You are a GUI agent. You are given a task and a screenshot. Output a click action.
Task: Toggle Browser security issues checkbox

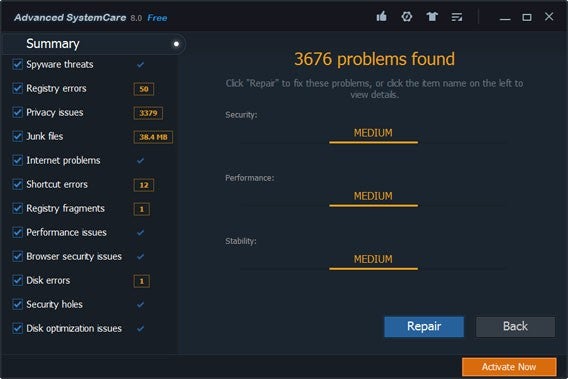point(17,256)
